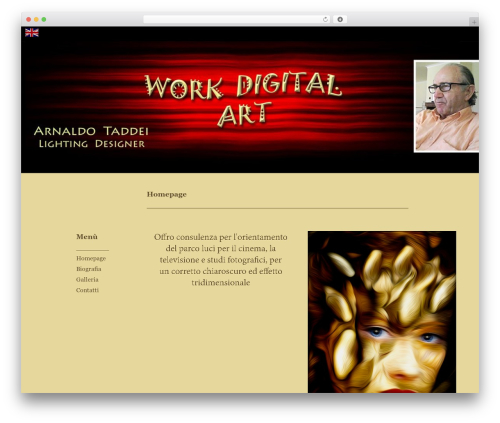Click the Menù sidebar heading
This screenshot has width=500, height=423.
[x=87, y=237]
